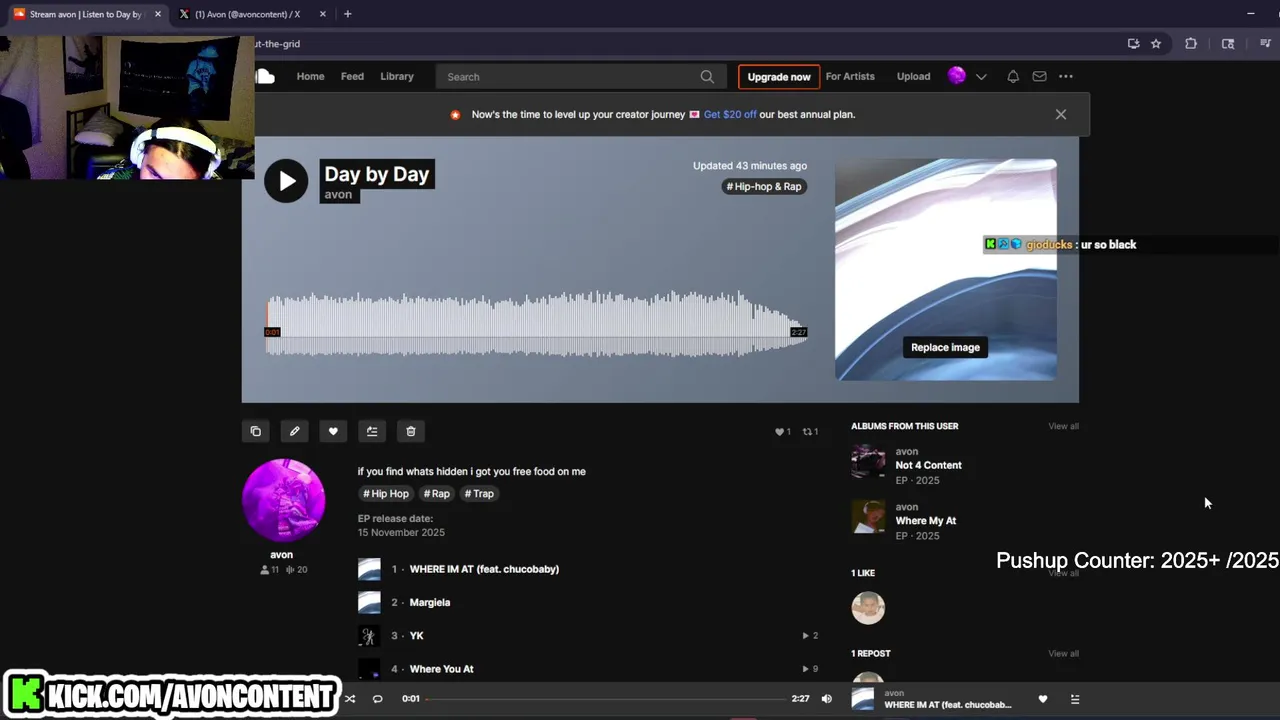
Task: View all albums from this user
Action: pos(1063,426)
